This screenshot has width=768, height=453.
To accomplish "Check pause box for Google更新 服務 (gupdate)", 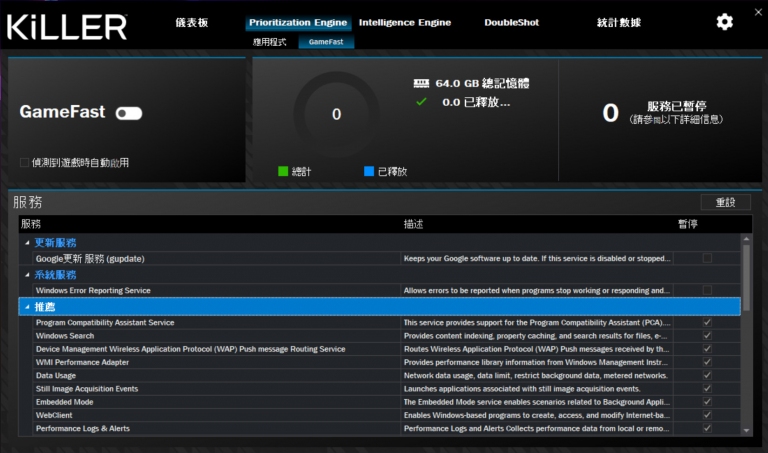I will (x=707, y=258).
